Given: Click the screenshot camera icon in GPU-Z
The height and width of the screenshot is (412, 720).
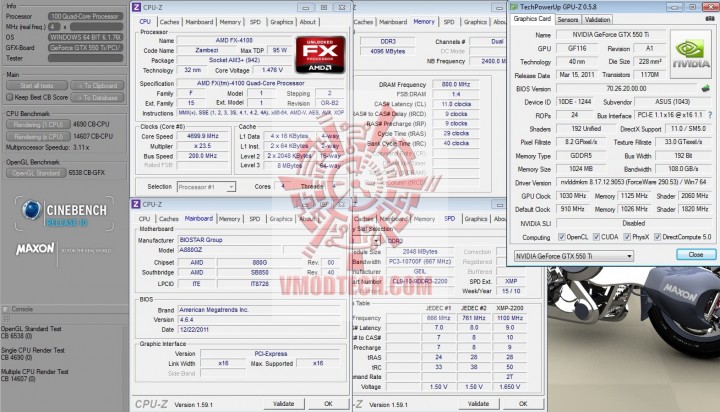Looking at the screenshot, I should tap(710, 18).
